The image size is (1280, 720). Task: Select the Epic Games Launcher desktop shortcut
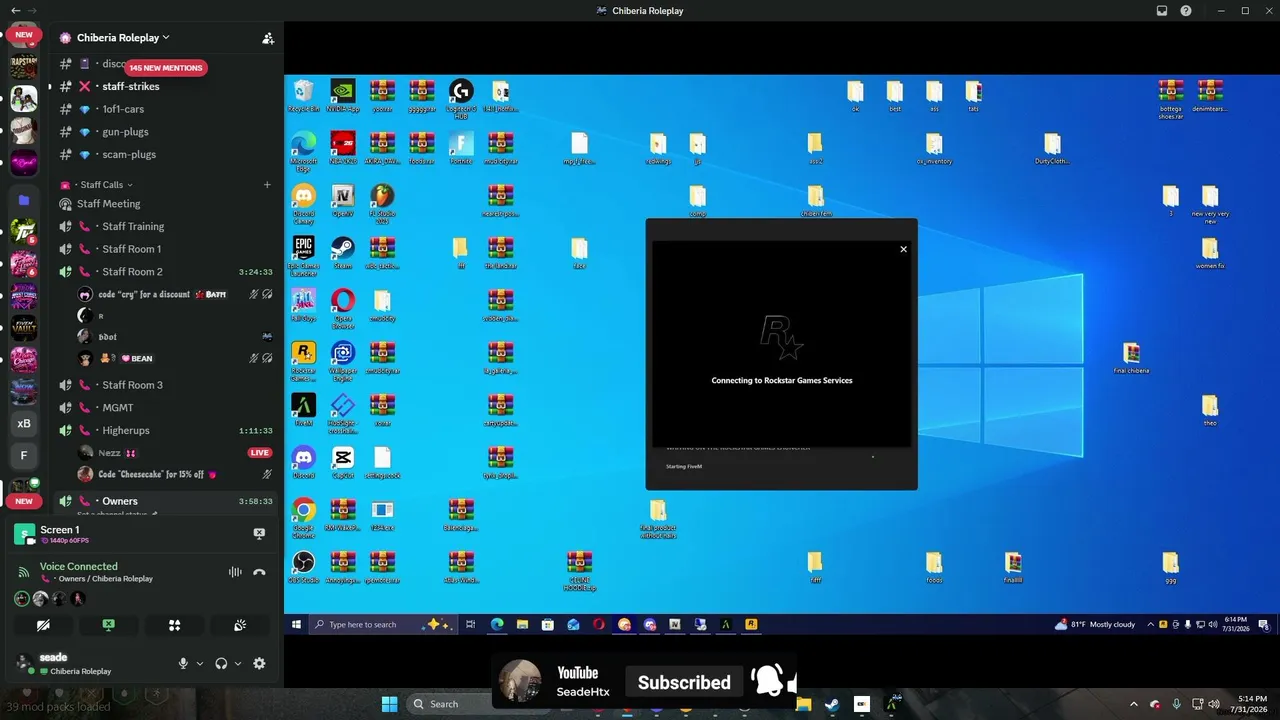point(303,255)
